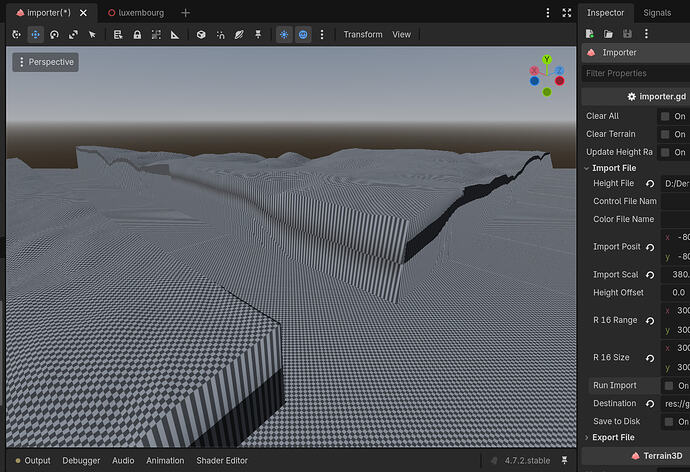Add a new scene tab
The image size is (690, 472).
185,13
